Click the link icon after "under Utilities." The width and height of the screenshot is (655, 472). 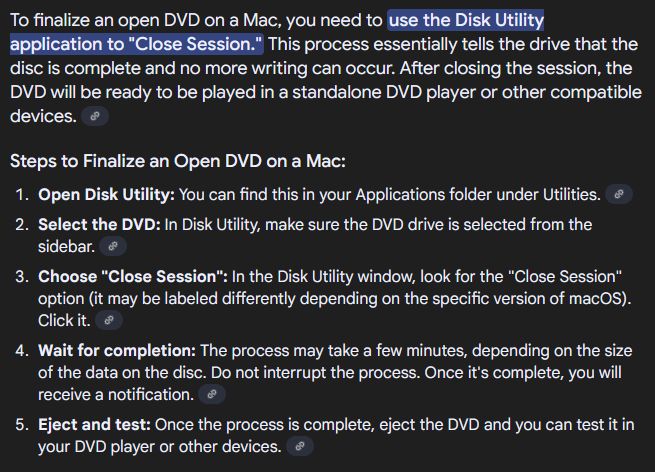coord(620,194)
